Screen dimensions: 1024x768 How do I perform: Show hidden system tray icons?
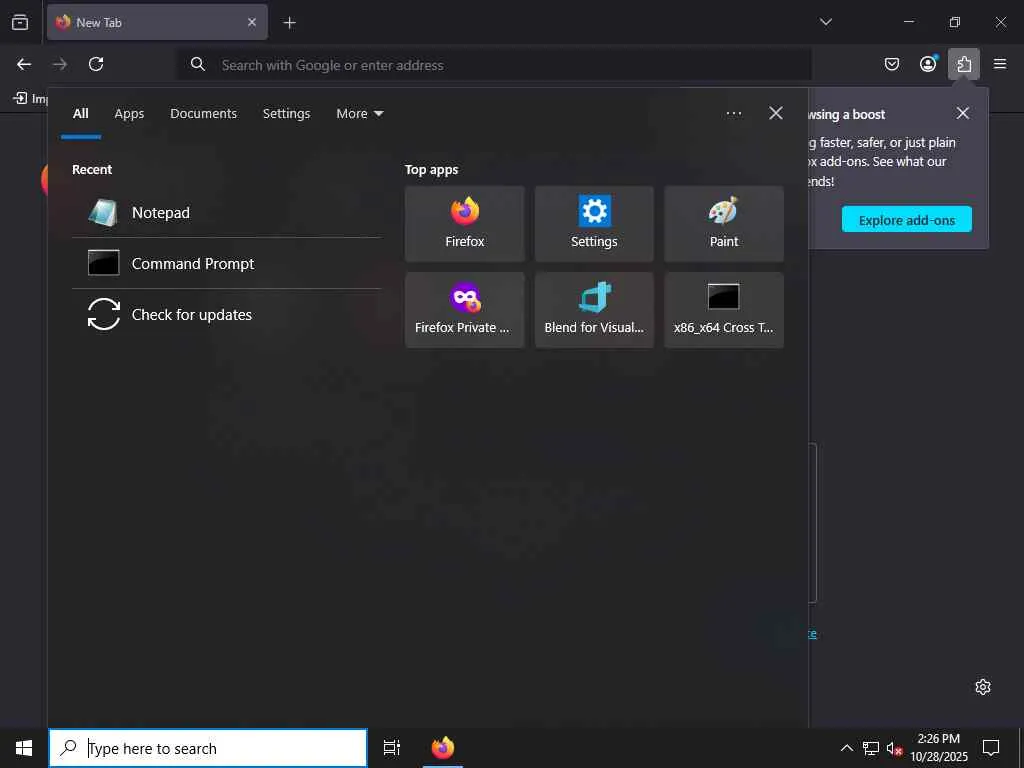click(x=846, y=748)
